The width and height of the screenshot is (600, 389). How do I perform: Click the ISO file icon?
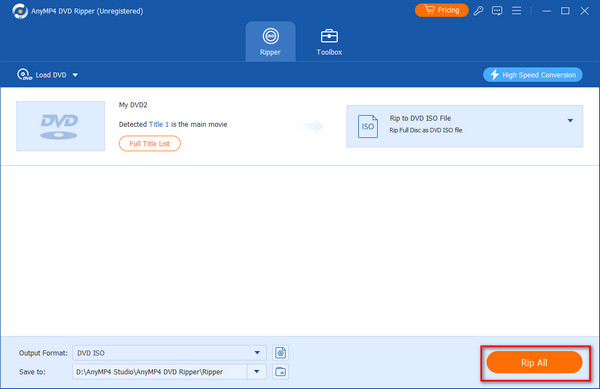pos(368,126)
